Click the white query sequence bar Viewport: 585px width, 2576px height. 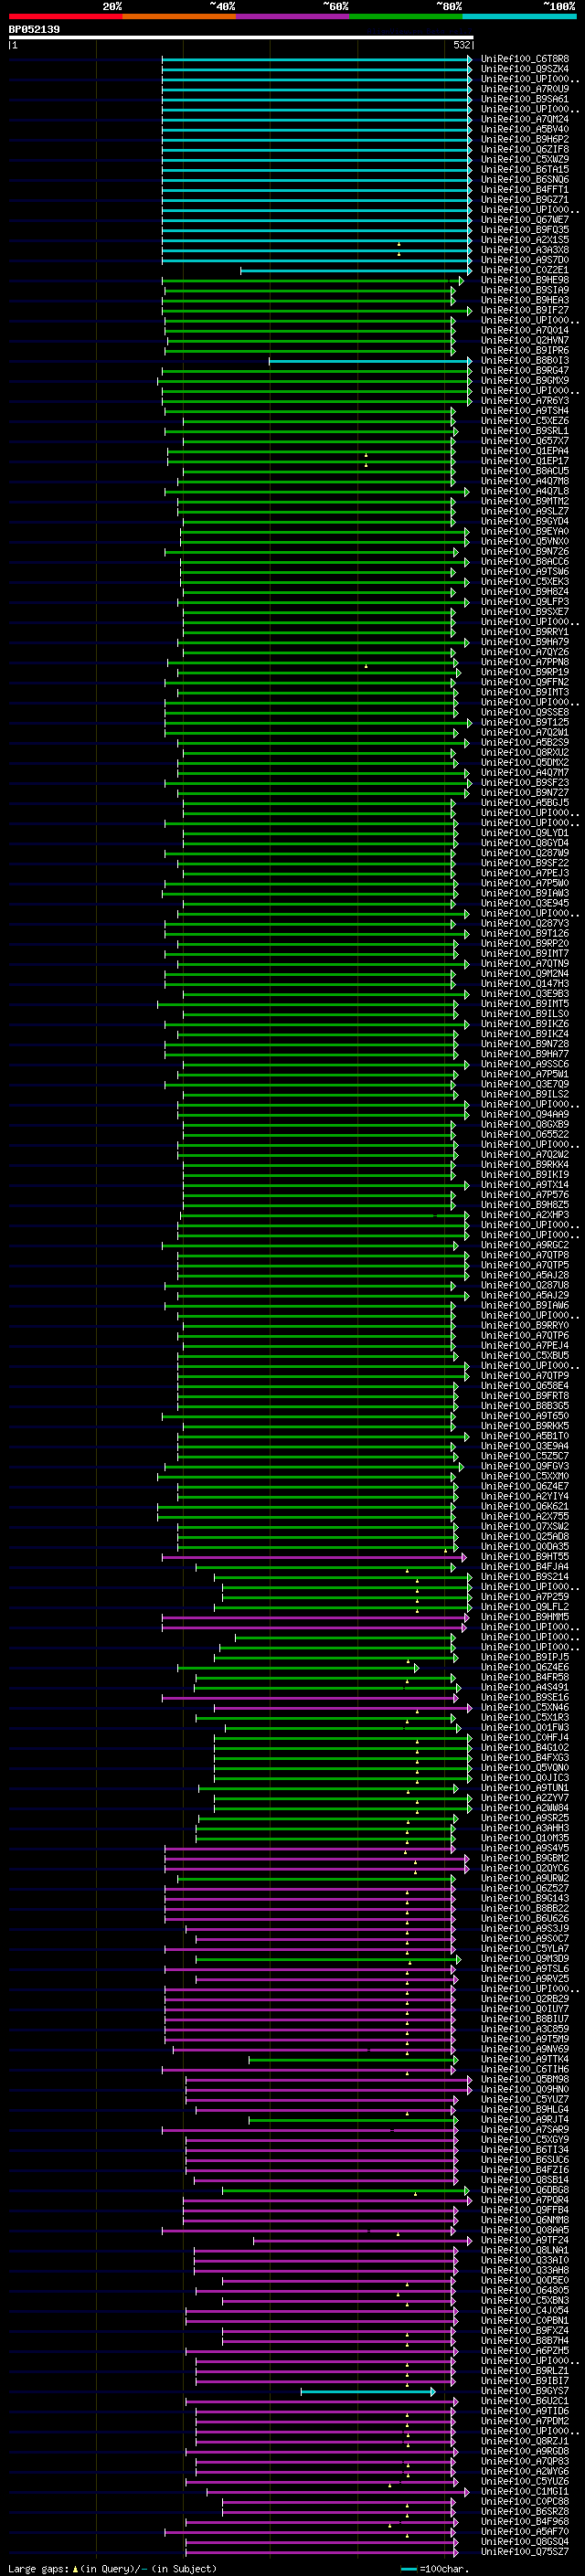(x=240, y=37)
